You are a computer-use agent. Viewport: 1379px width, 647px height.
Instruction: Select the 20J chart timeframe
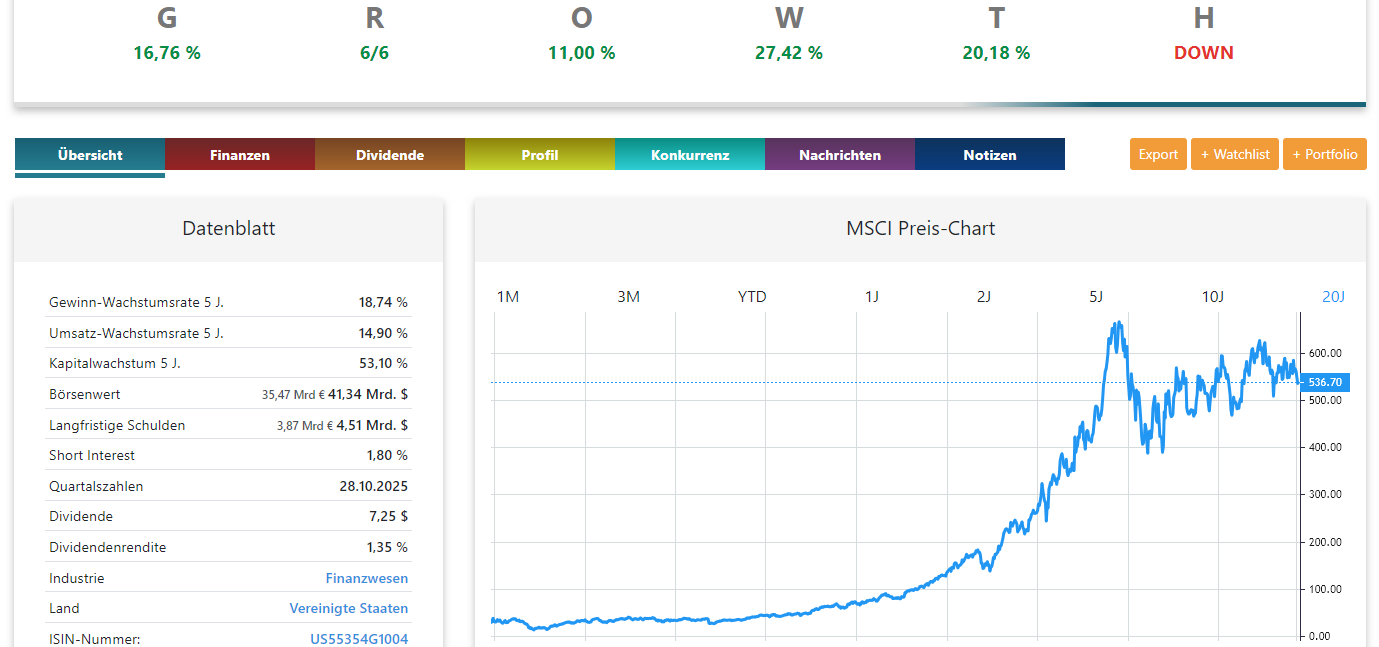click(1333, 297)
